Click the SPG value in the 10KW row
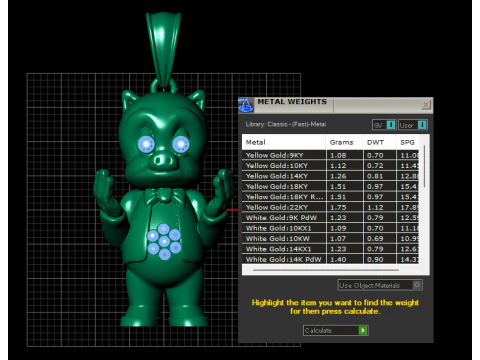This screenshot has height=360, width=480. click(408, 238)
